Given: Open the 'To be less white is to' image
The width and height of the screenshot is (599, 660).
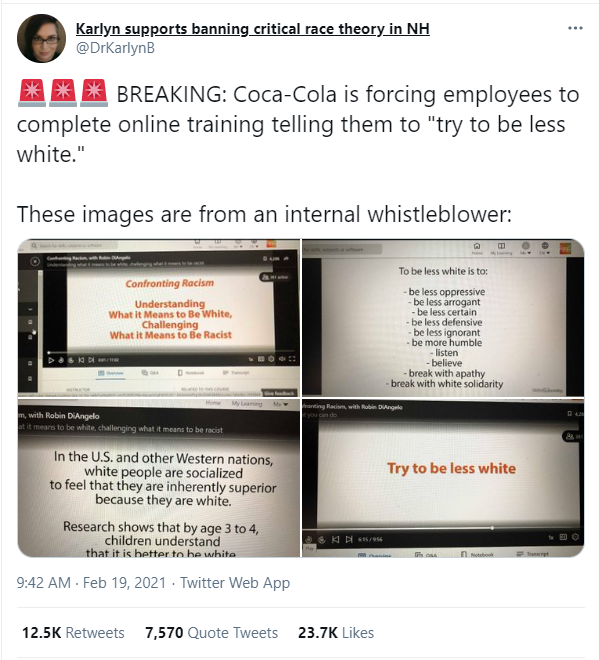Looking at the screenshot, I should (x=443, y=318).
